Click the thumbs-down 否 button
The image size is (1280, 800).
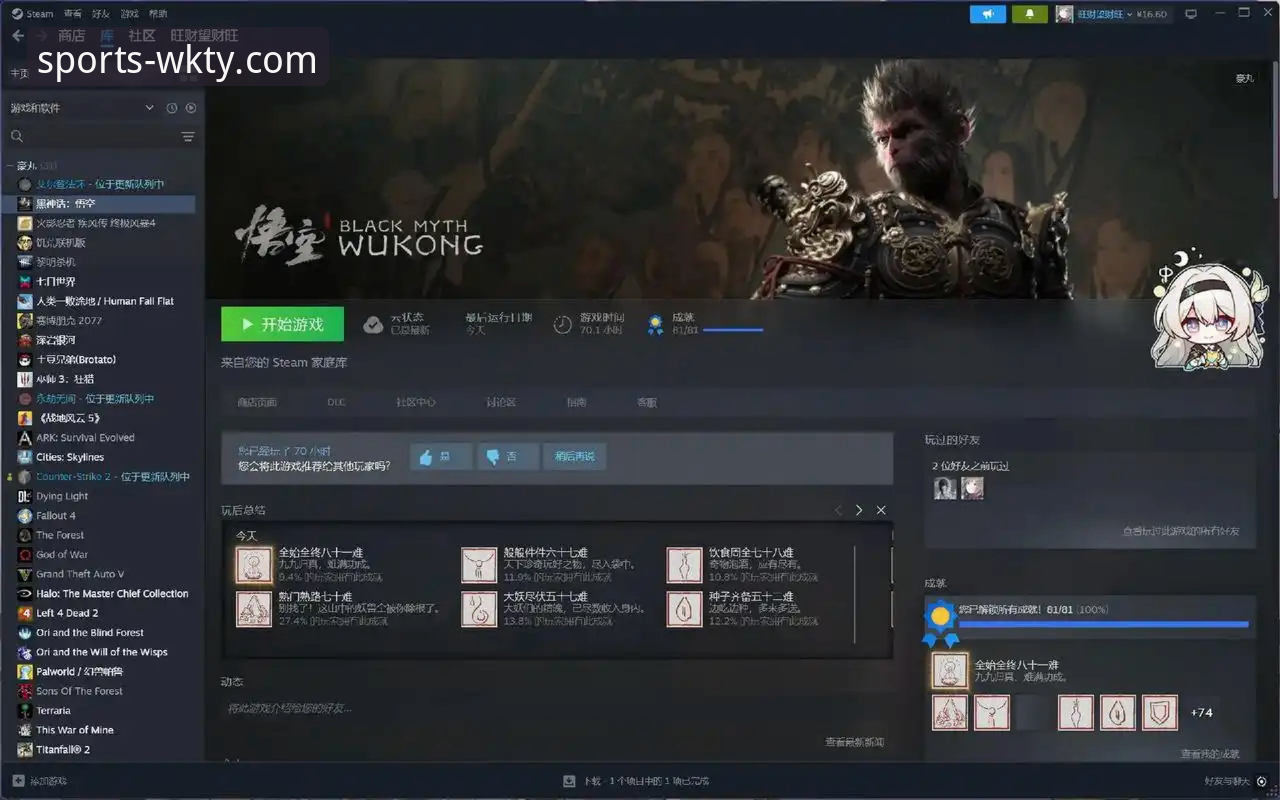pyautogui.click(x=508, y=457)
